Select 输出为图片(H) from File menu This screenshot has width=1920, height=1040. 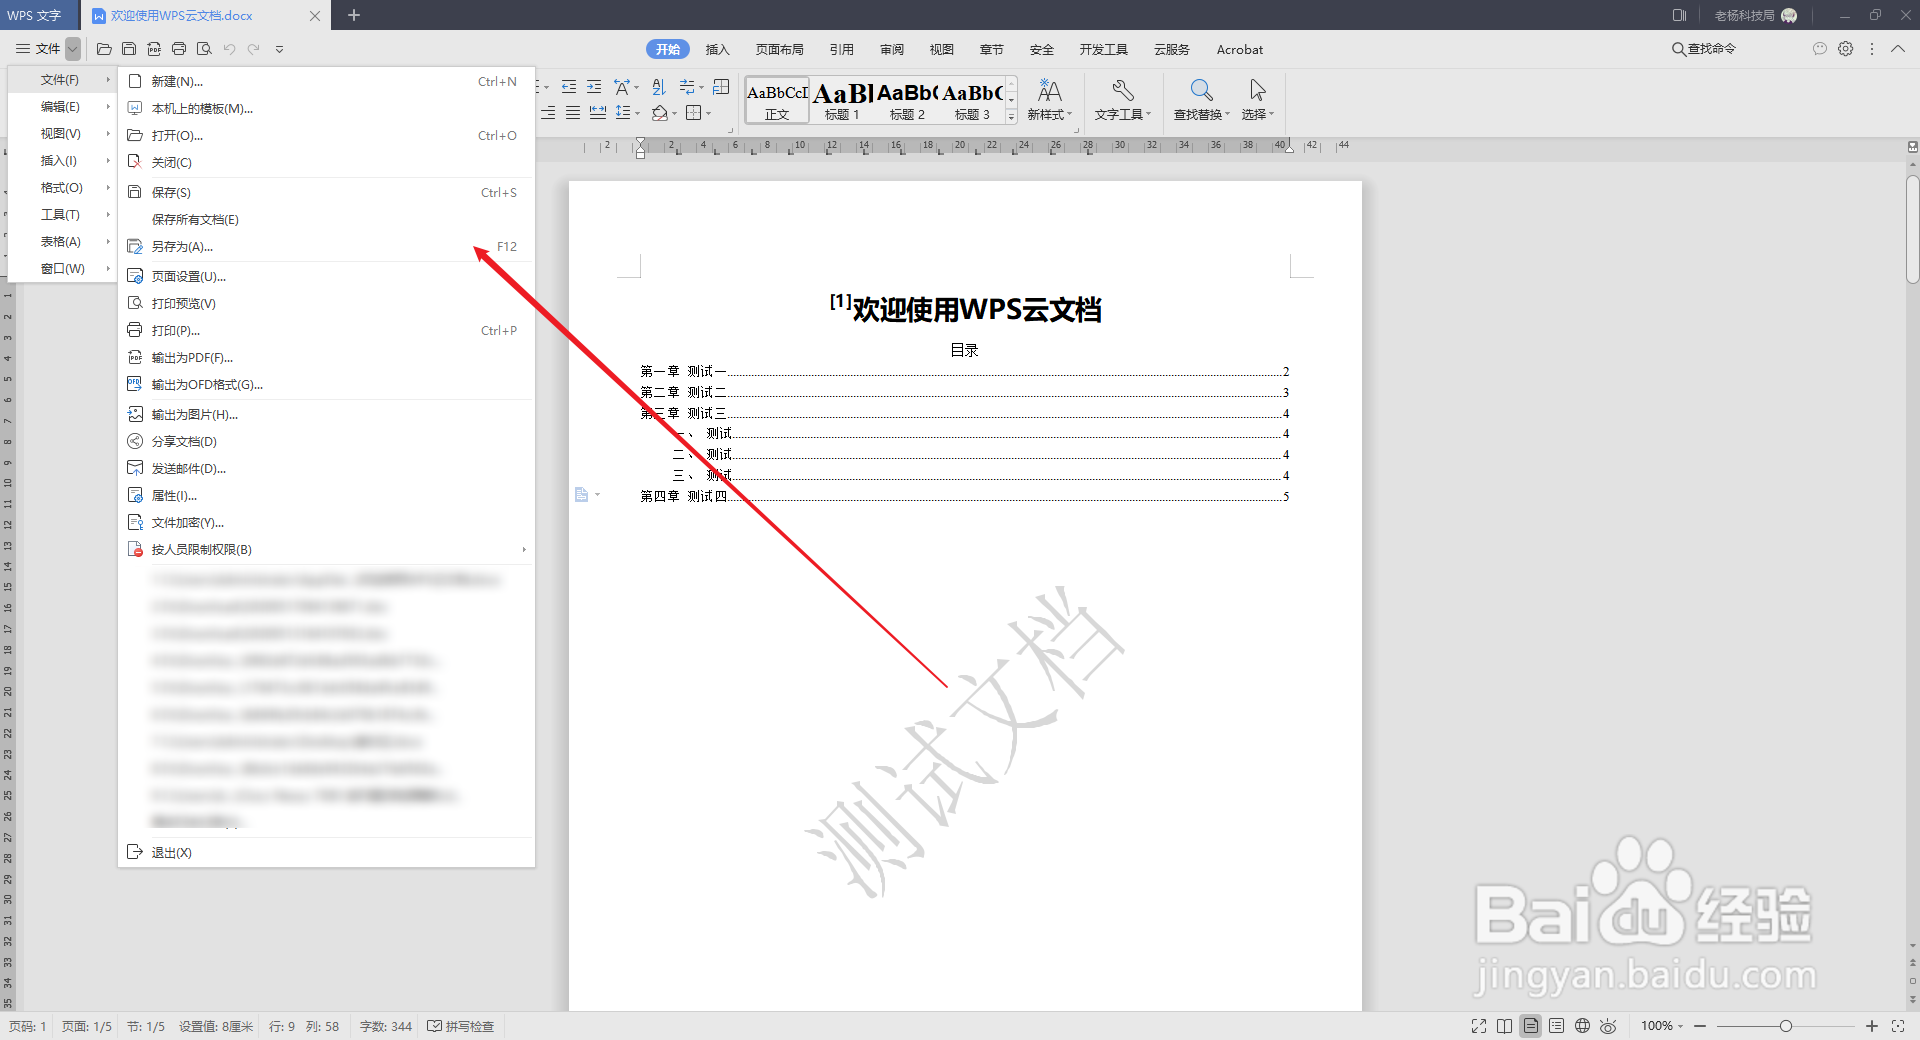pyautogui.click(x=193, y=414)
